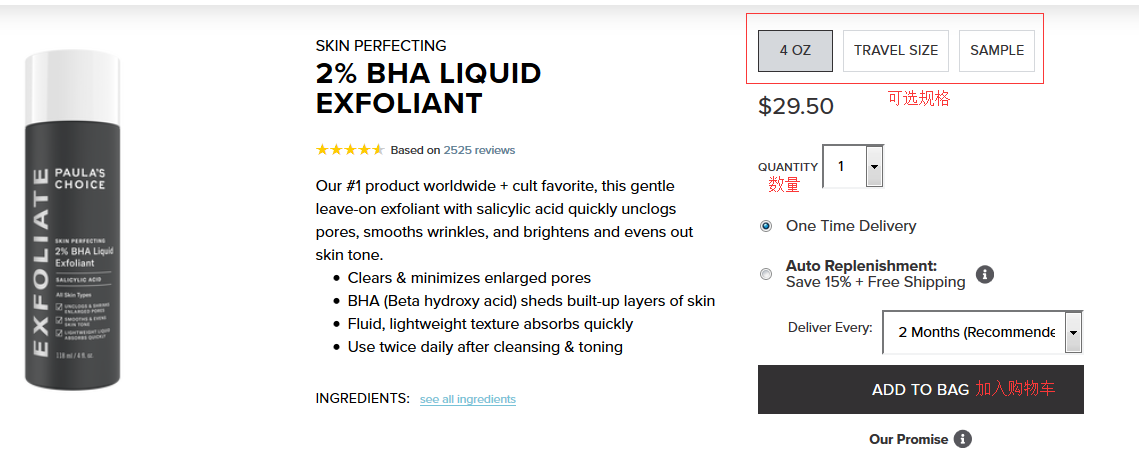Click the INGREDIENTS label

tap(362, 398)
